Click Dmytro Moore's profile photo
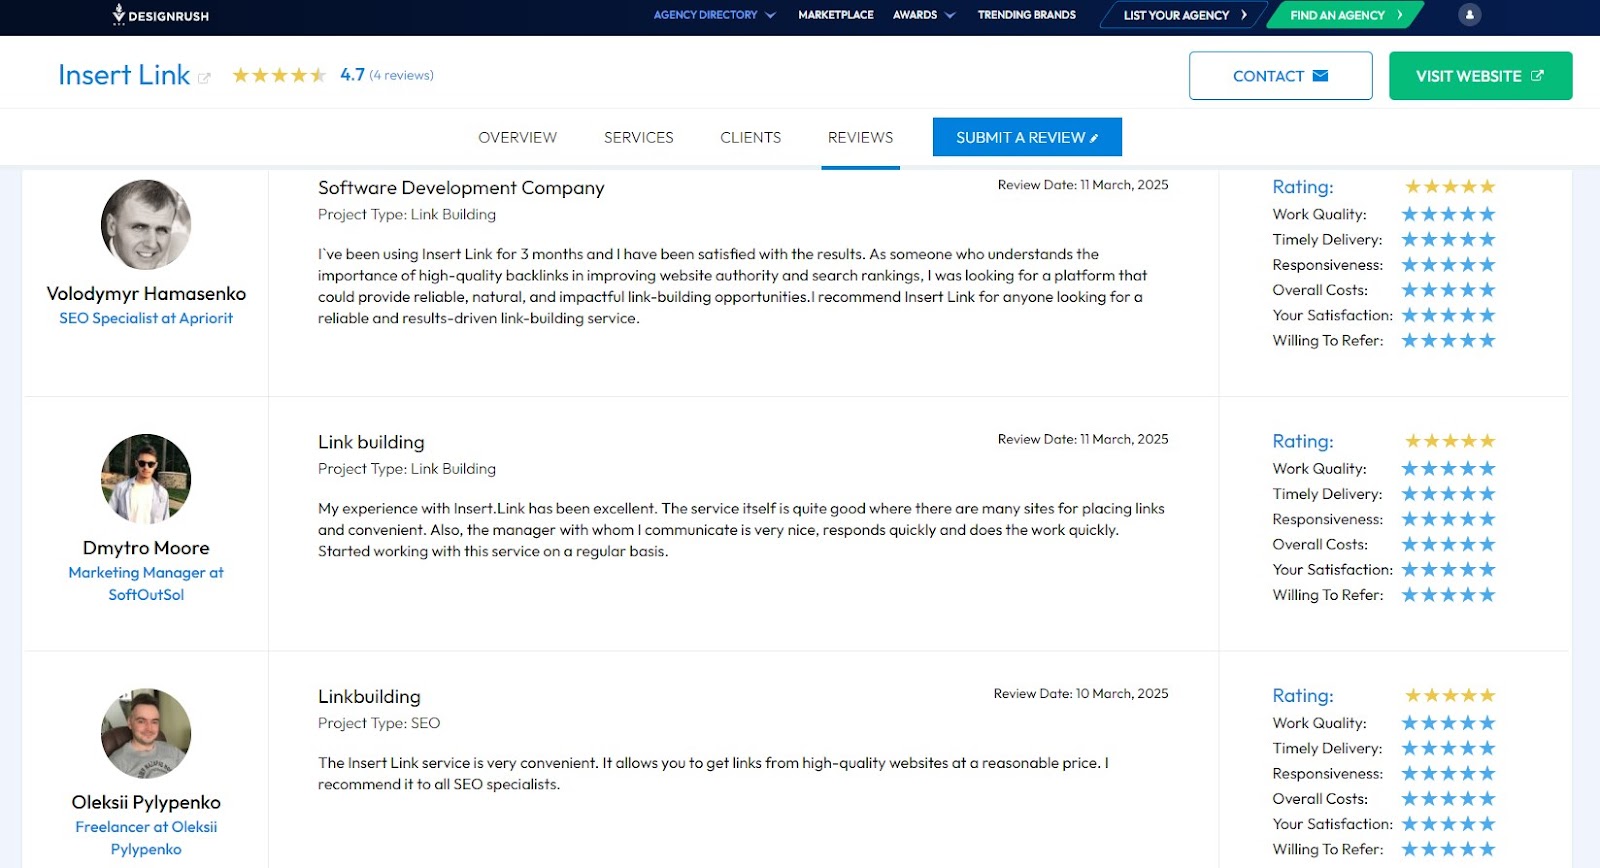1600x868 pixels. (x=146, y=479)
